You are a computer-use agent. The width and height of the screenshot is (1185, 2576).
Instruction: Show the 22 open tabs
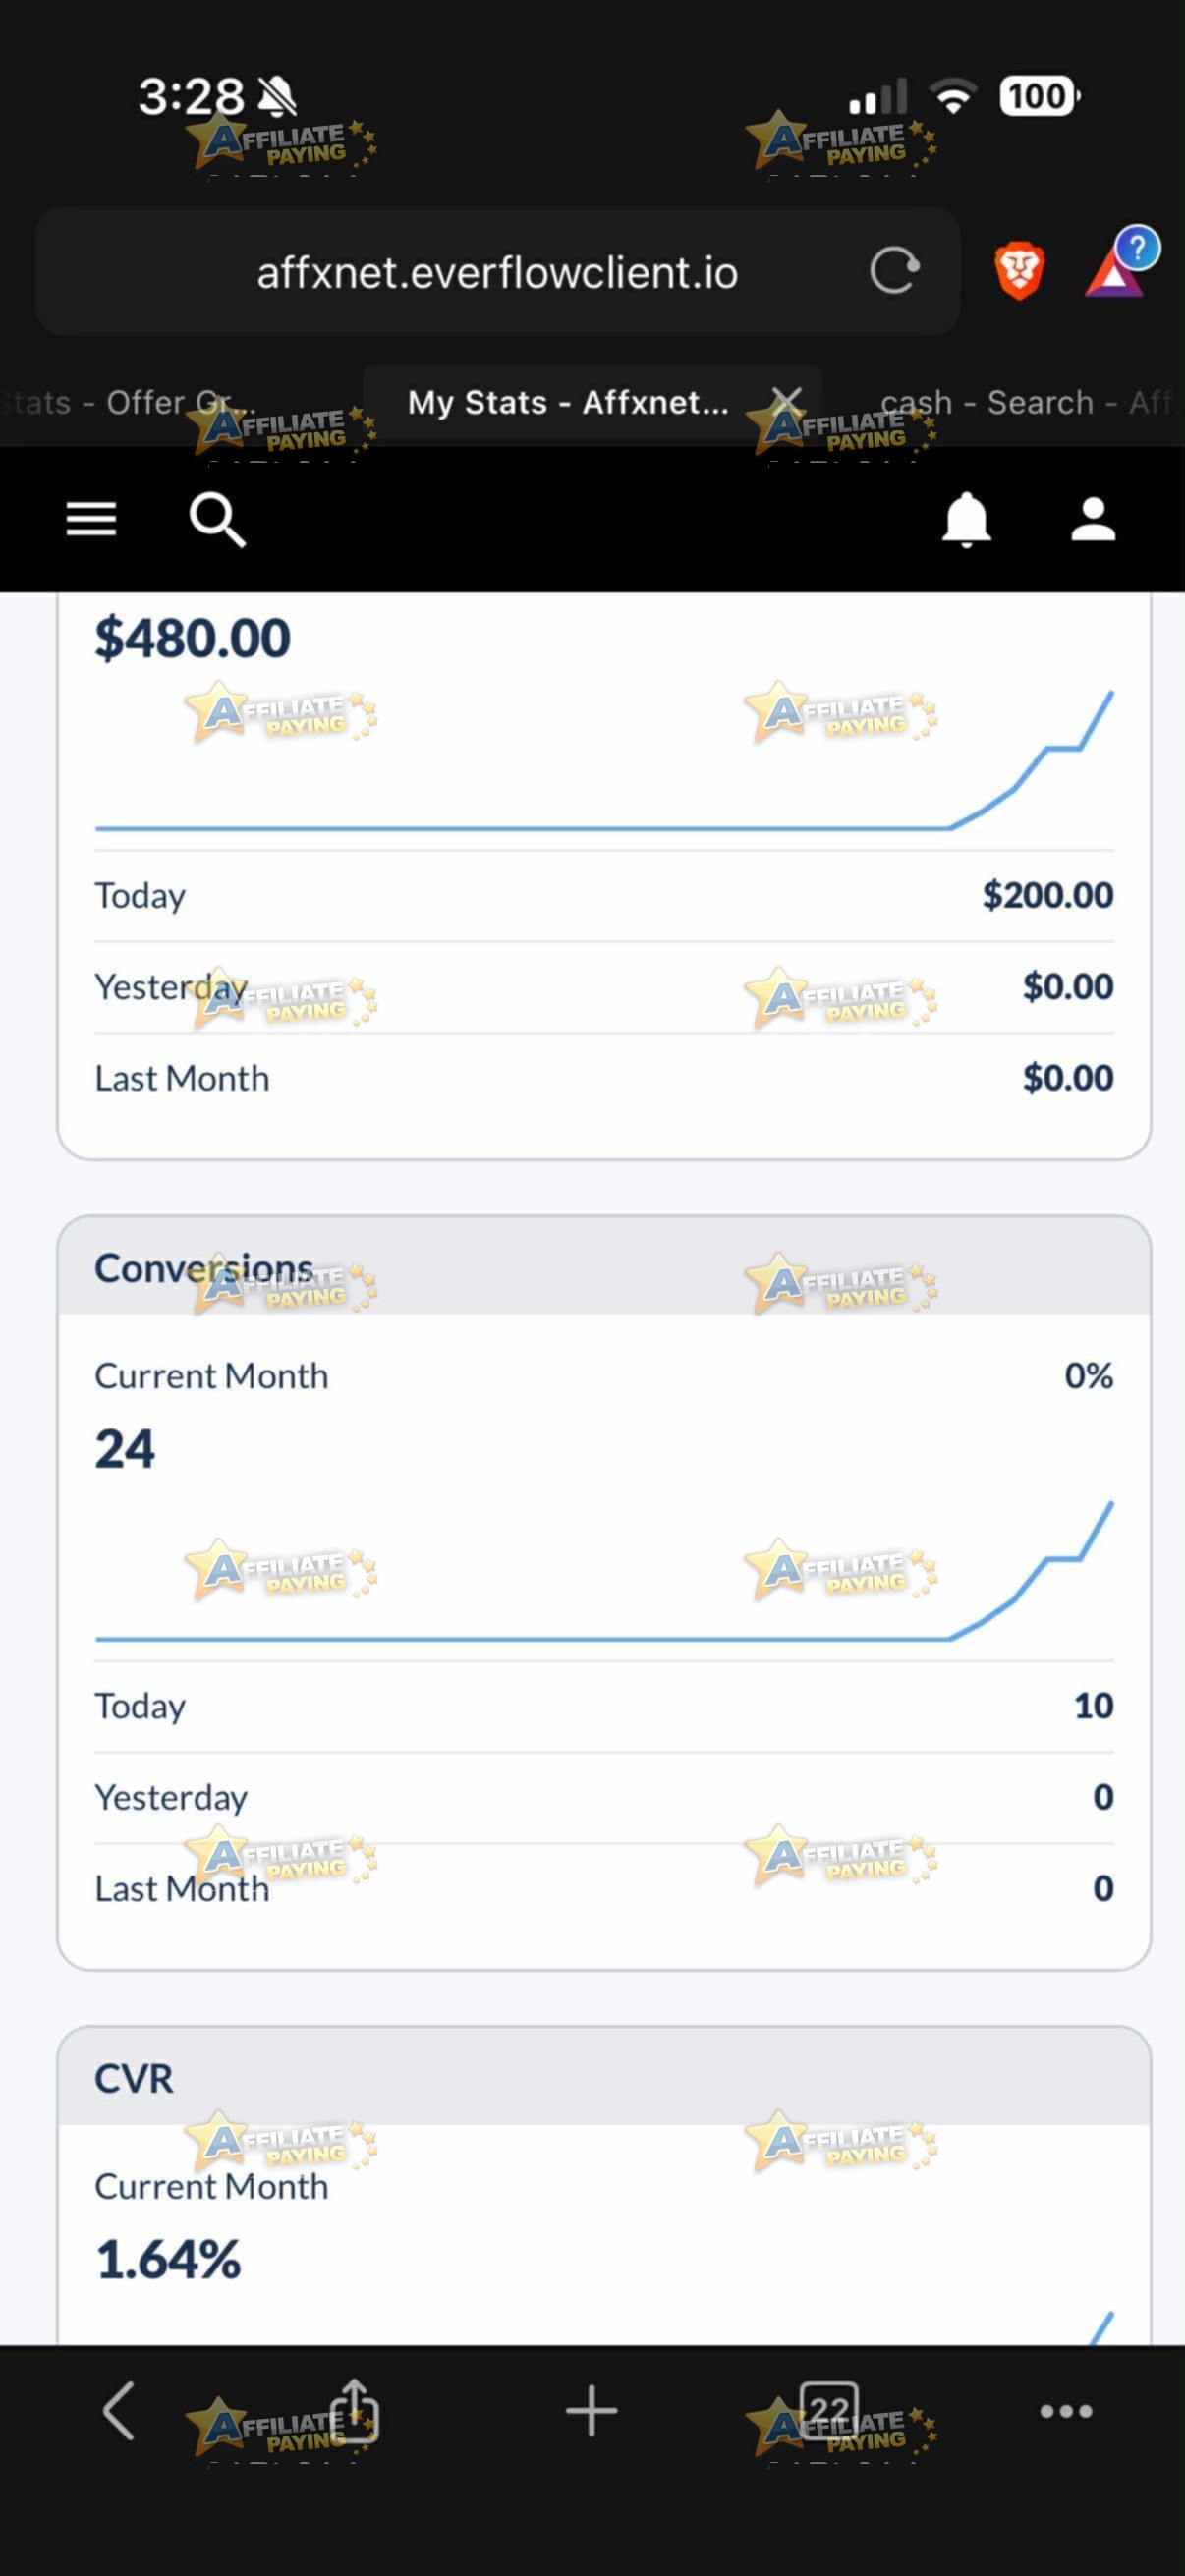click(829, 2411)
